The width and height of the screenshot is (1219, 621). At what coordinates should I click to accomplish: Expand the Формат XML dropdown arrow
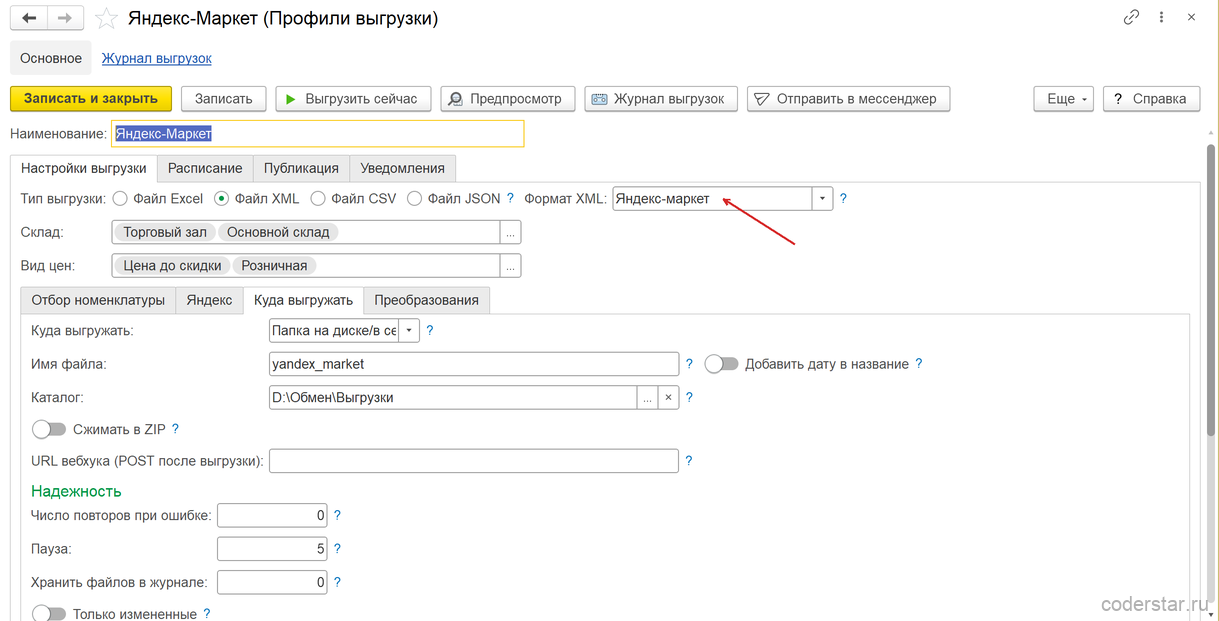pos(822,198)
